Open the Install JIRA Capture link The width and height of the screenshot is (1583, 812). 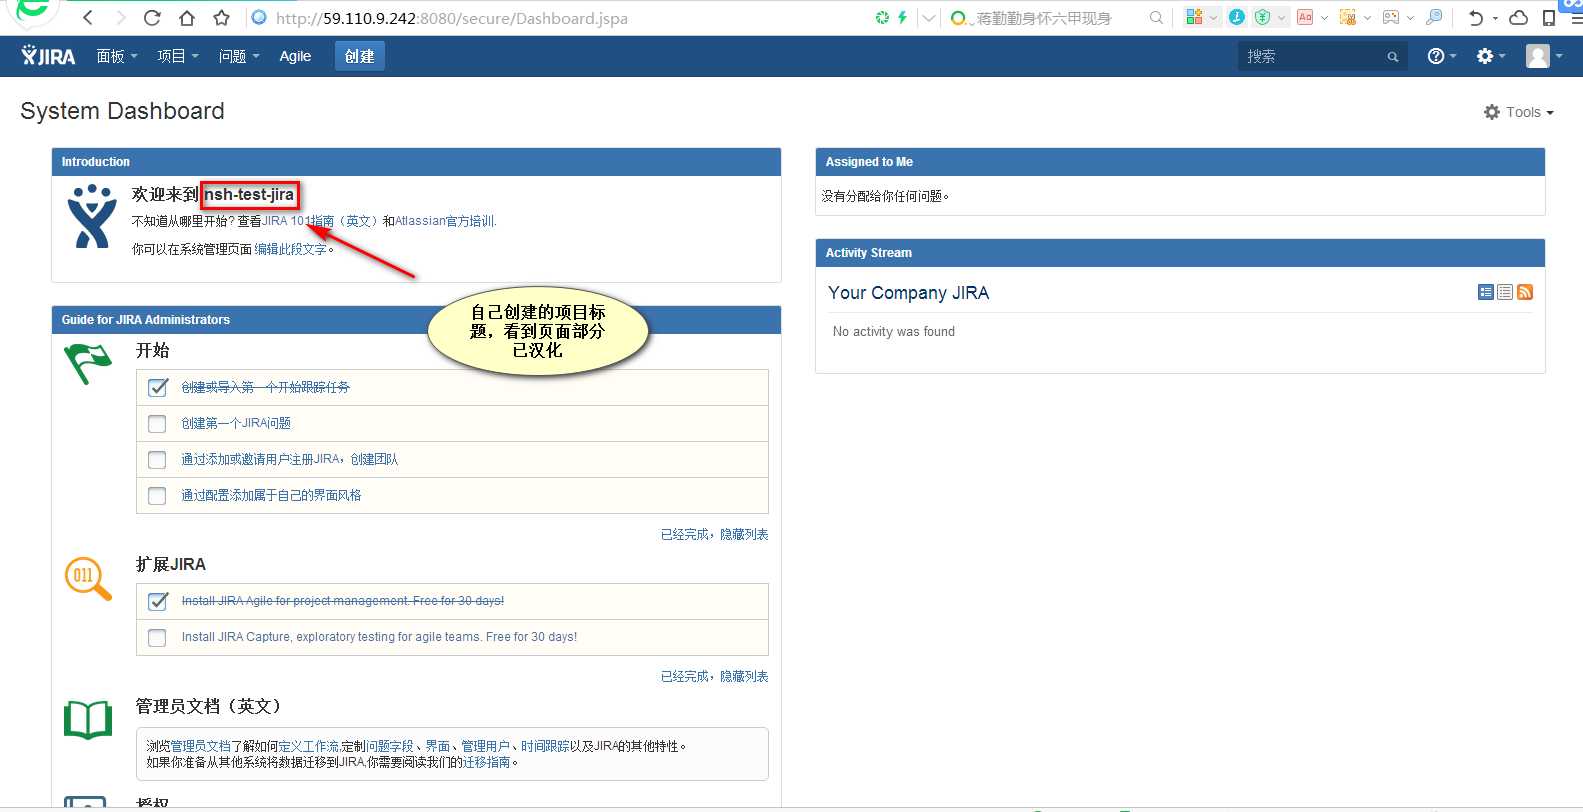click(x=379, y=637)
